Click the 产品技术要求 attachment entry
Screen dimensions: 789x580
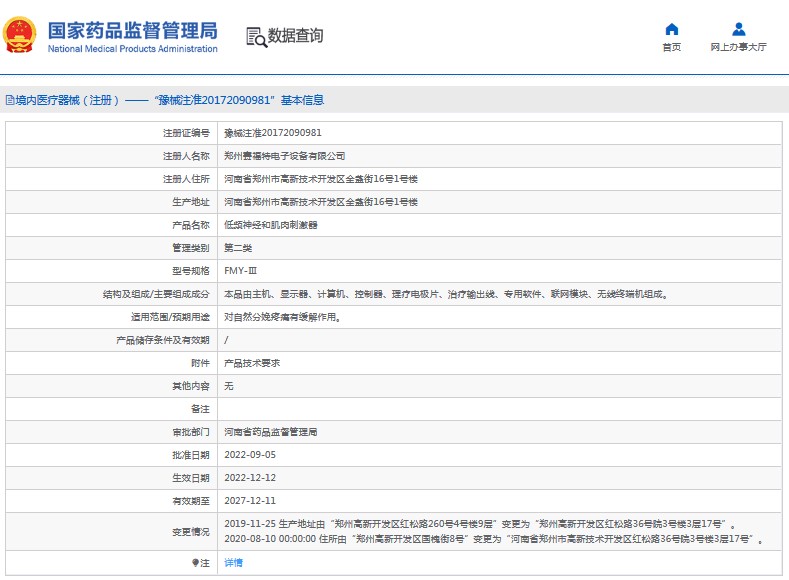(252, 363)
